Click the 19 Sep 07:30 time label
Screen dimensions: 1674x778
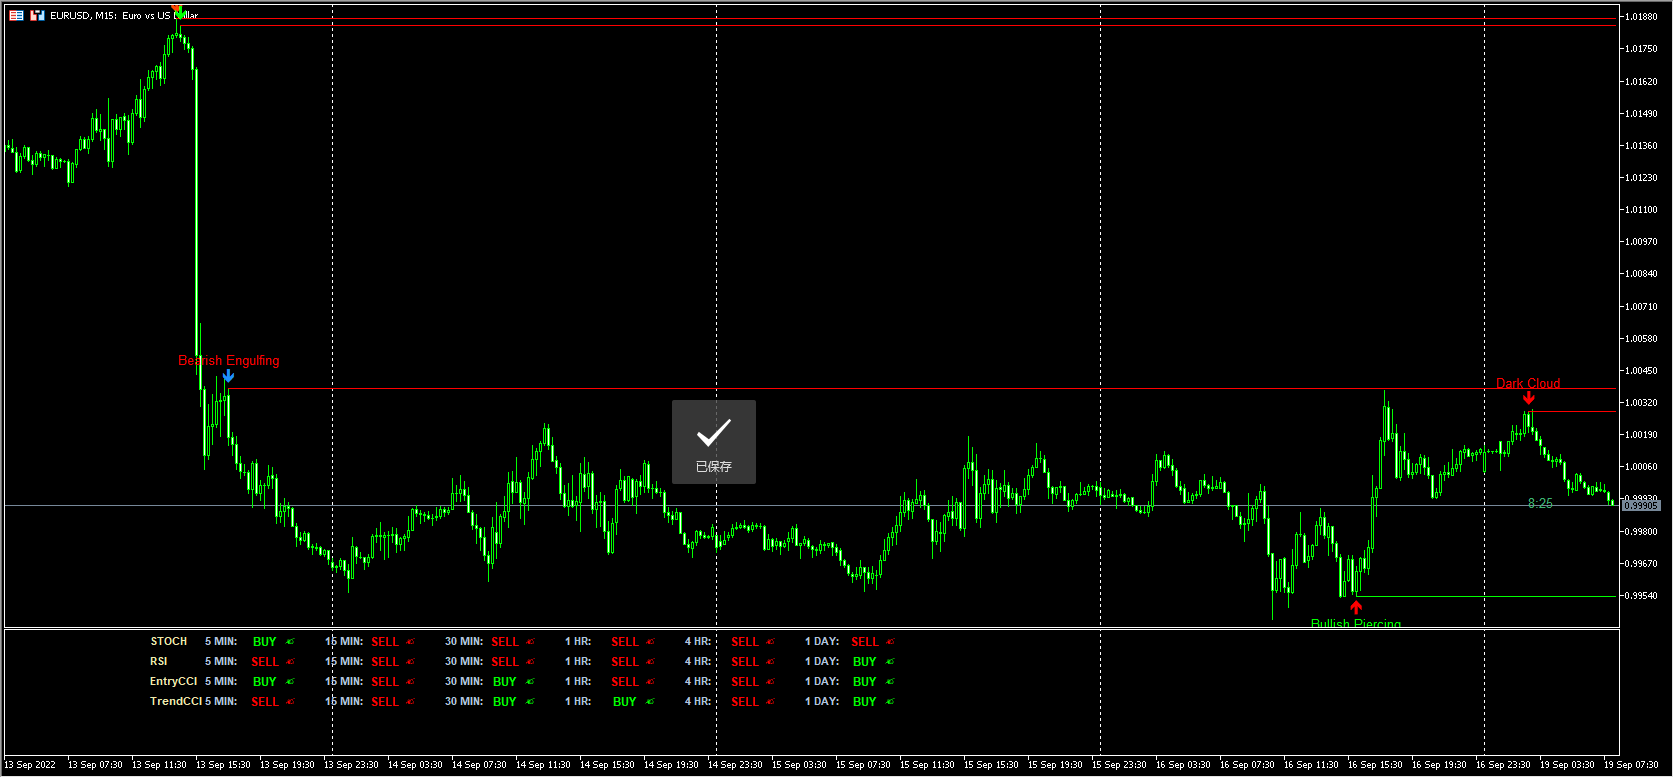(1630, 765)
